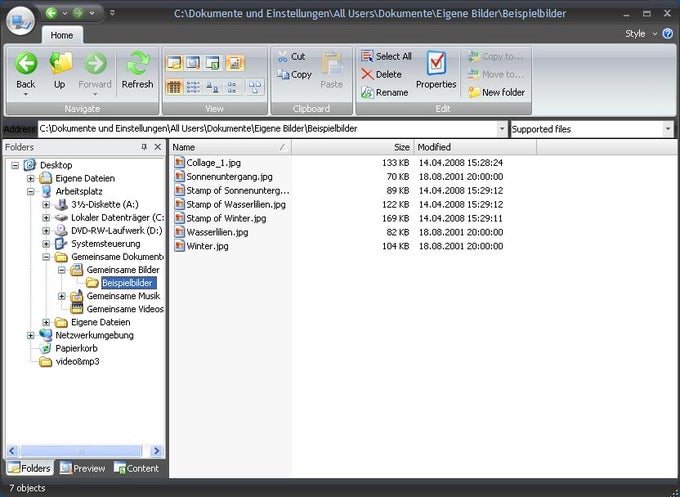Collapse the Desktop tree node

click(x=15, y=165)
